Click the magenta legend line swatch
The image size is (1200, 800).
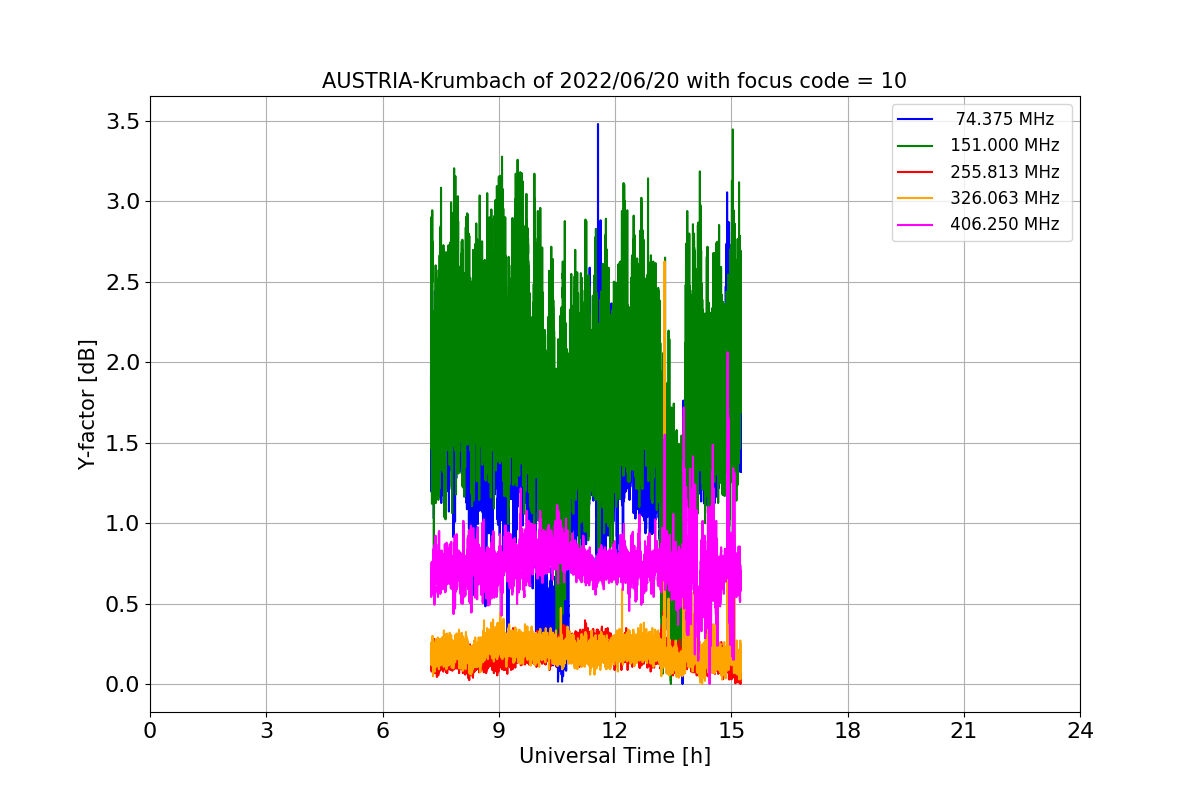click(x=915, y=224)
